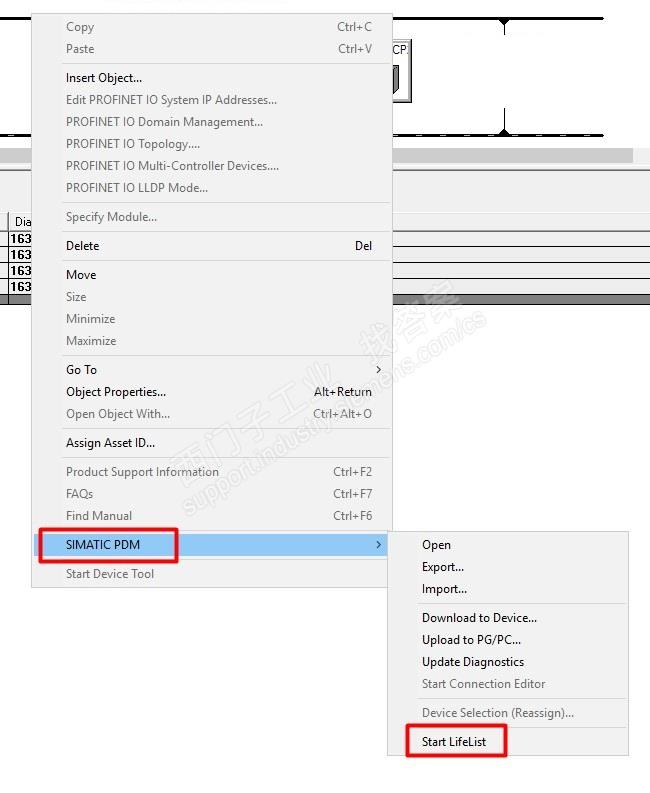Image resolution: width=650 pixels, height=793 pixels.
Task: Choose Minimize in the context menu
Action: click(x=211, y=319)
